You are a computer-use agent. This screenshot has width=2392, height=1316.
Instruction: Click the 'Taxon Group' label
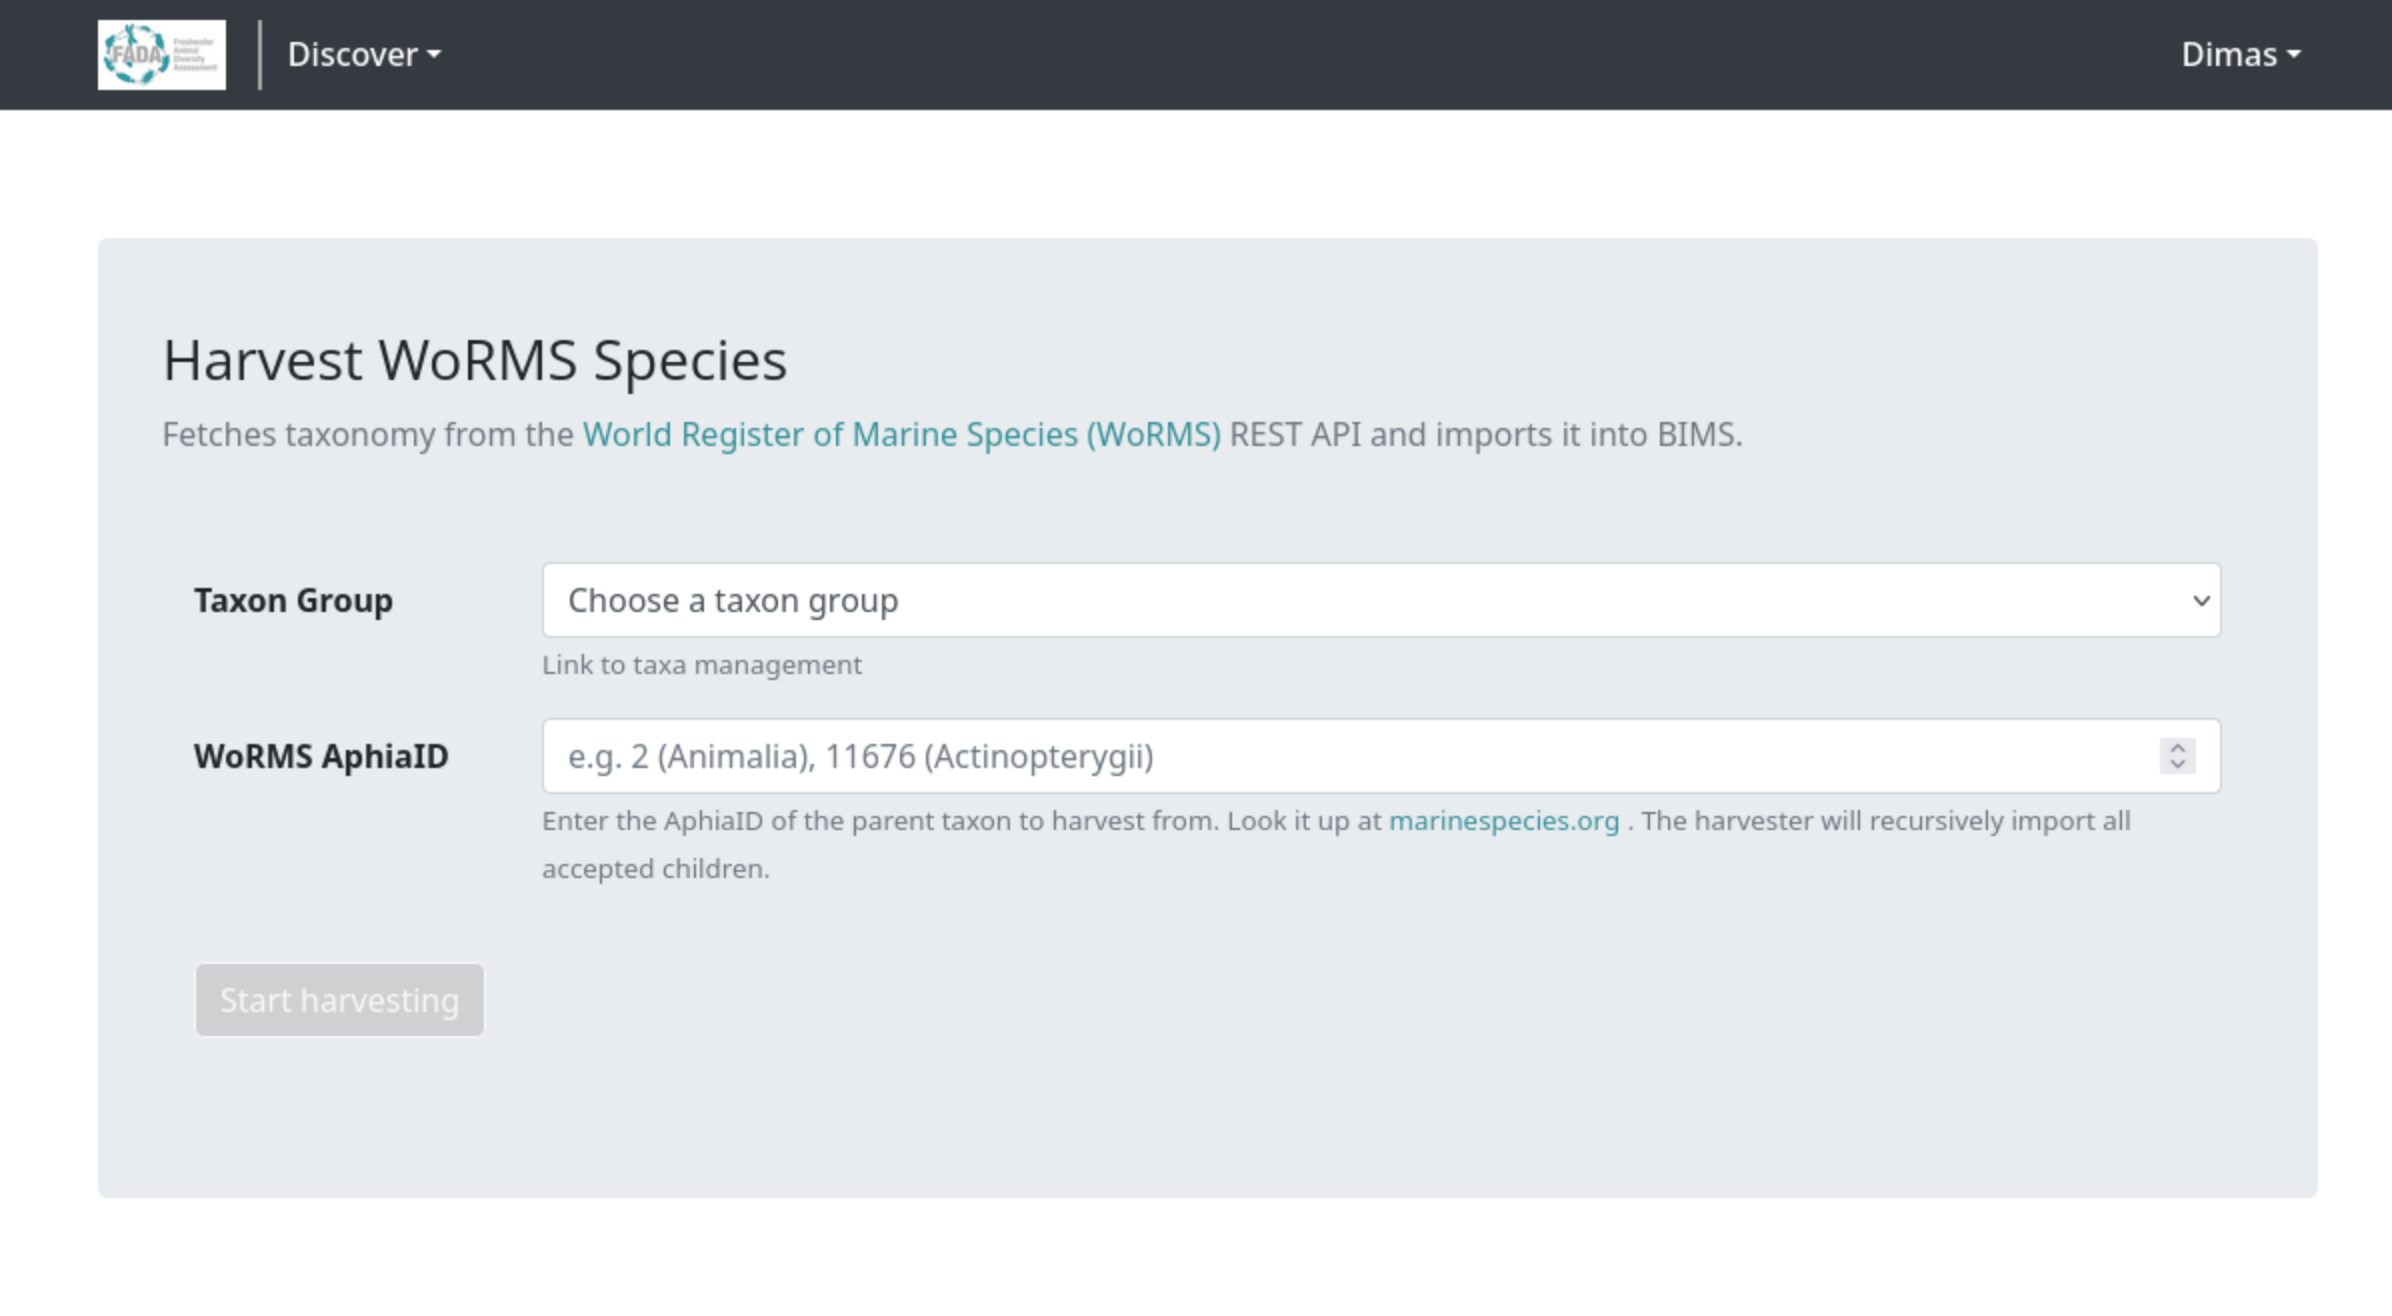click(293, 601)
